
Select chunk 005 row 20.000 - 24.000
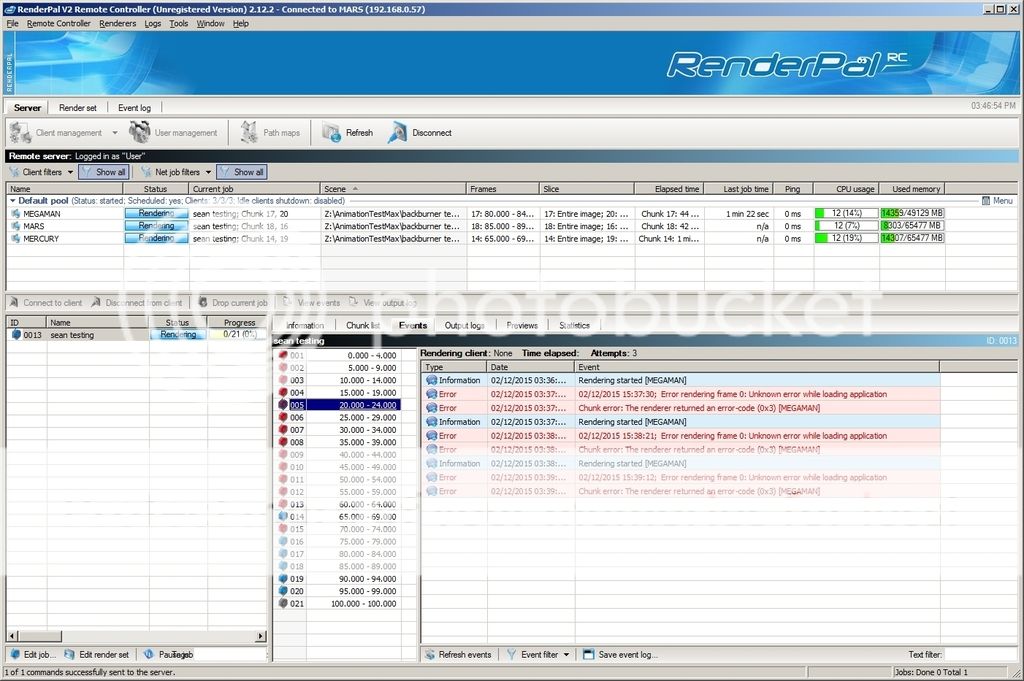344,405
